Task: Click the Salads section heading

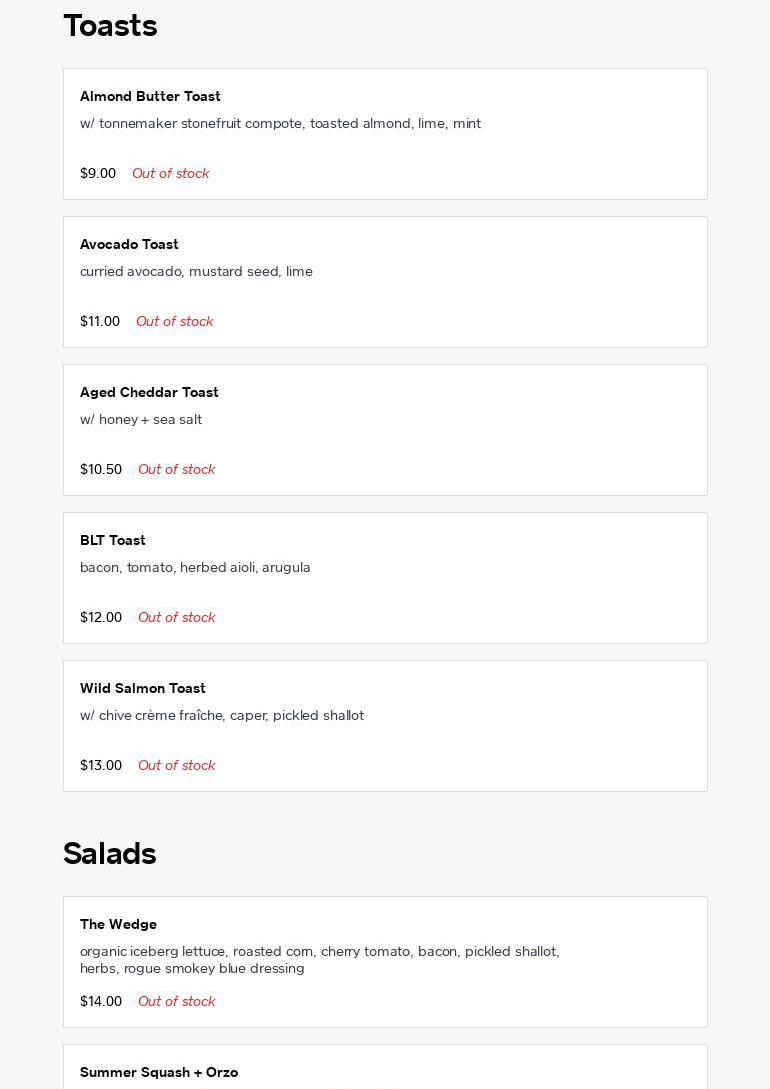Action: coord(110,854)
